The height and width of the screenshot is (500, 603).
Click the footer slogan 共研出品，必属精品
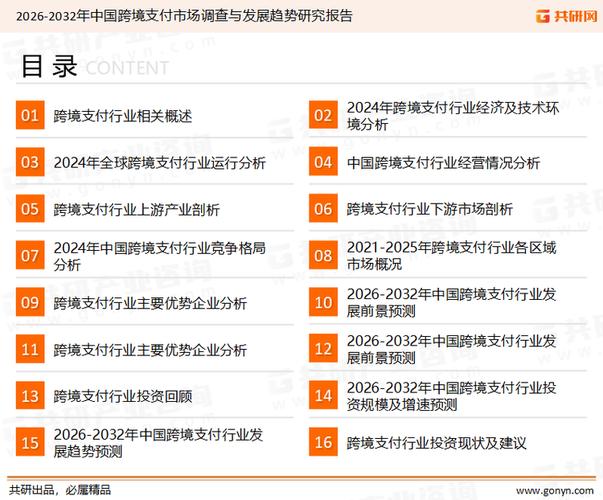click(x=60, y=490)
